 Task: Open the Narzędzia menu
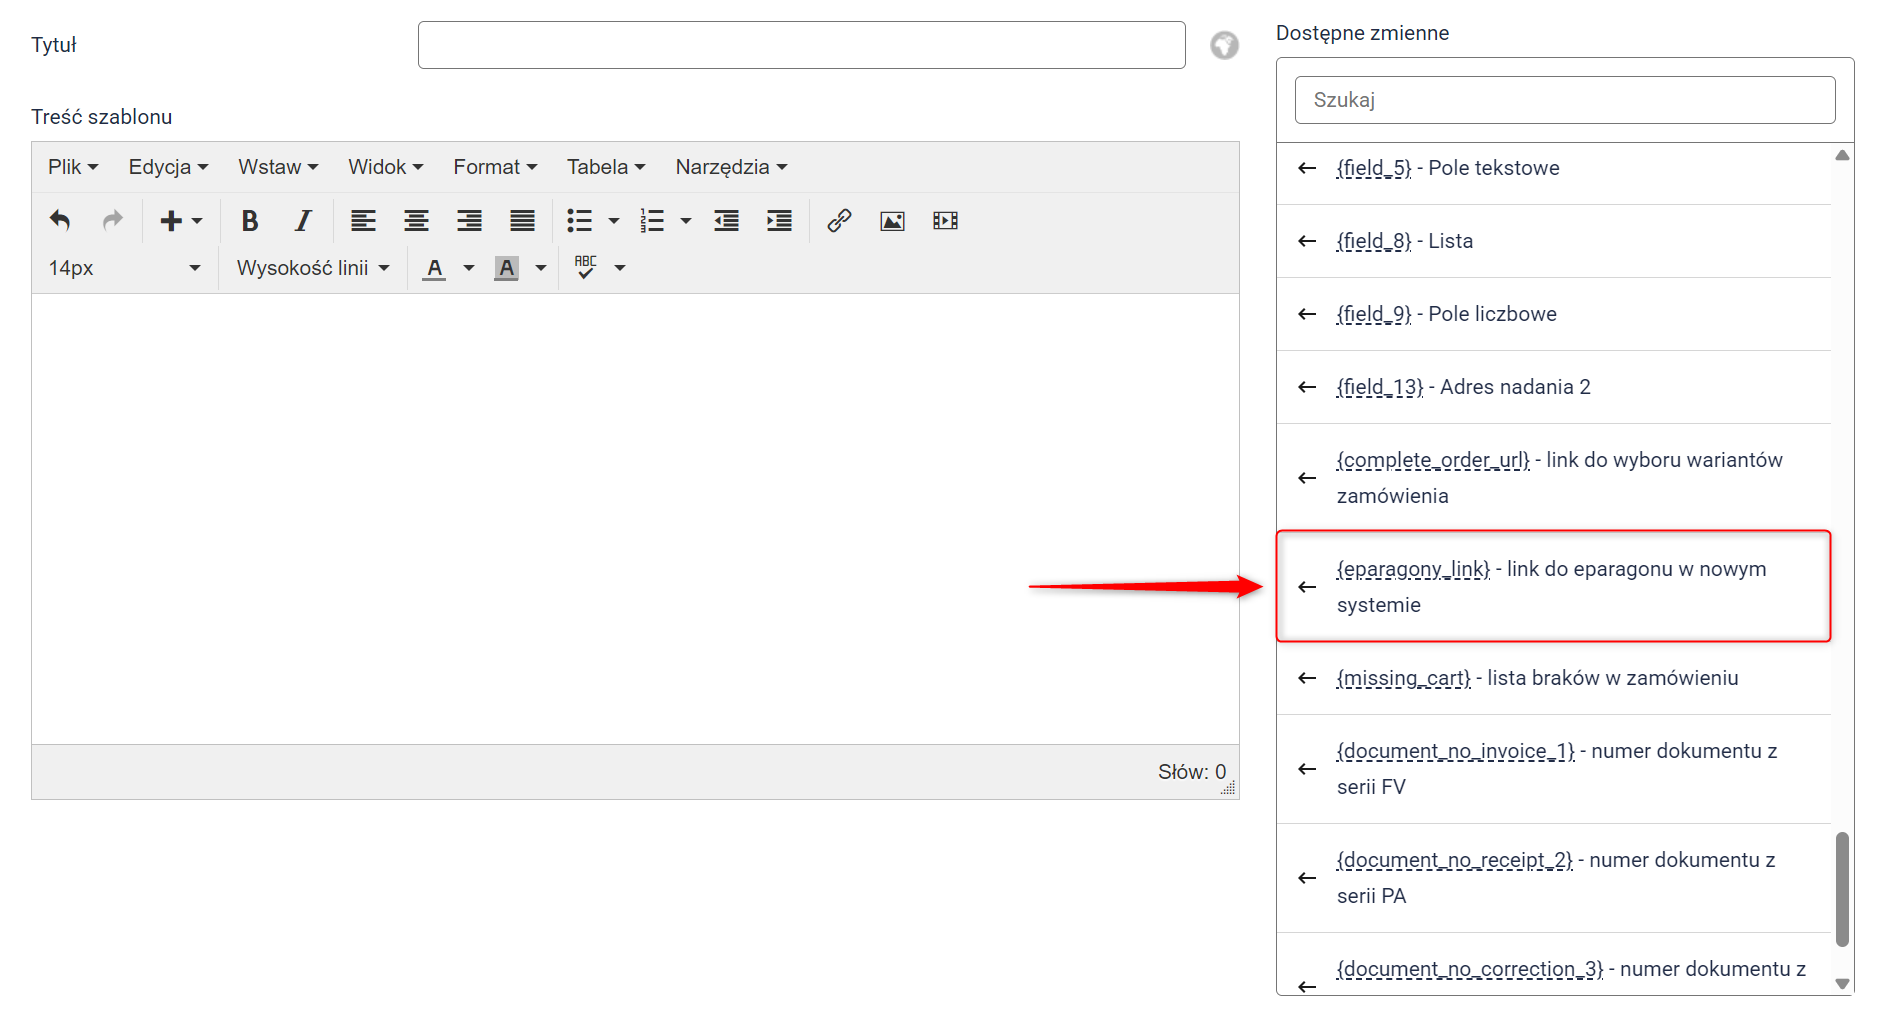pos(731,167)
